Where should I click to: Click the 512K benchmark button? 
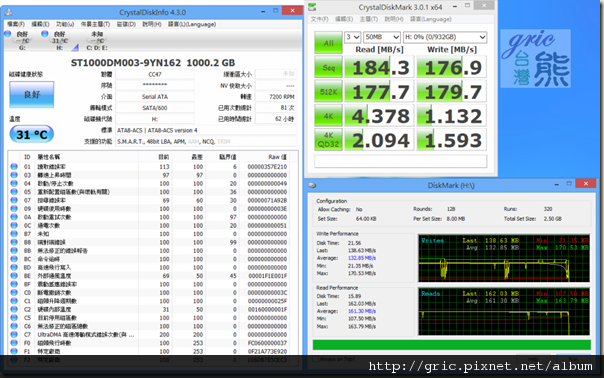(328, 91)
